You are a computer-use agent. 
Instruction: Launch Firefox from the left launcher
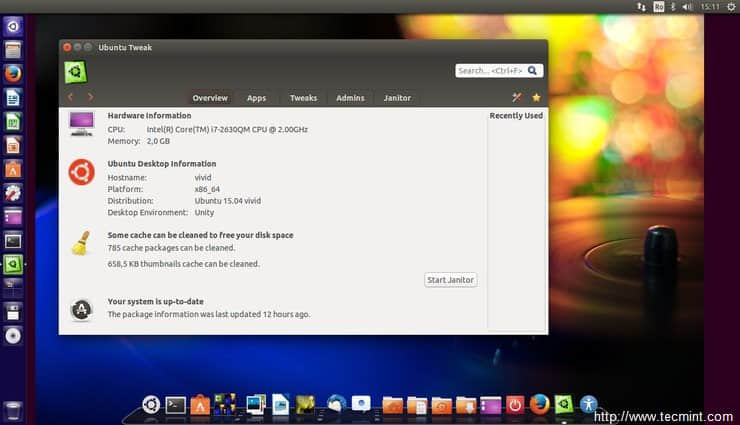(x=13, y=73)
